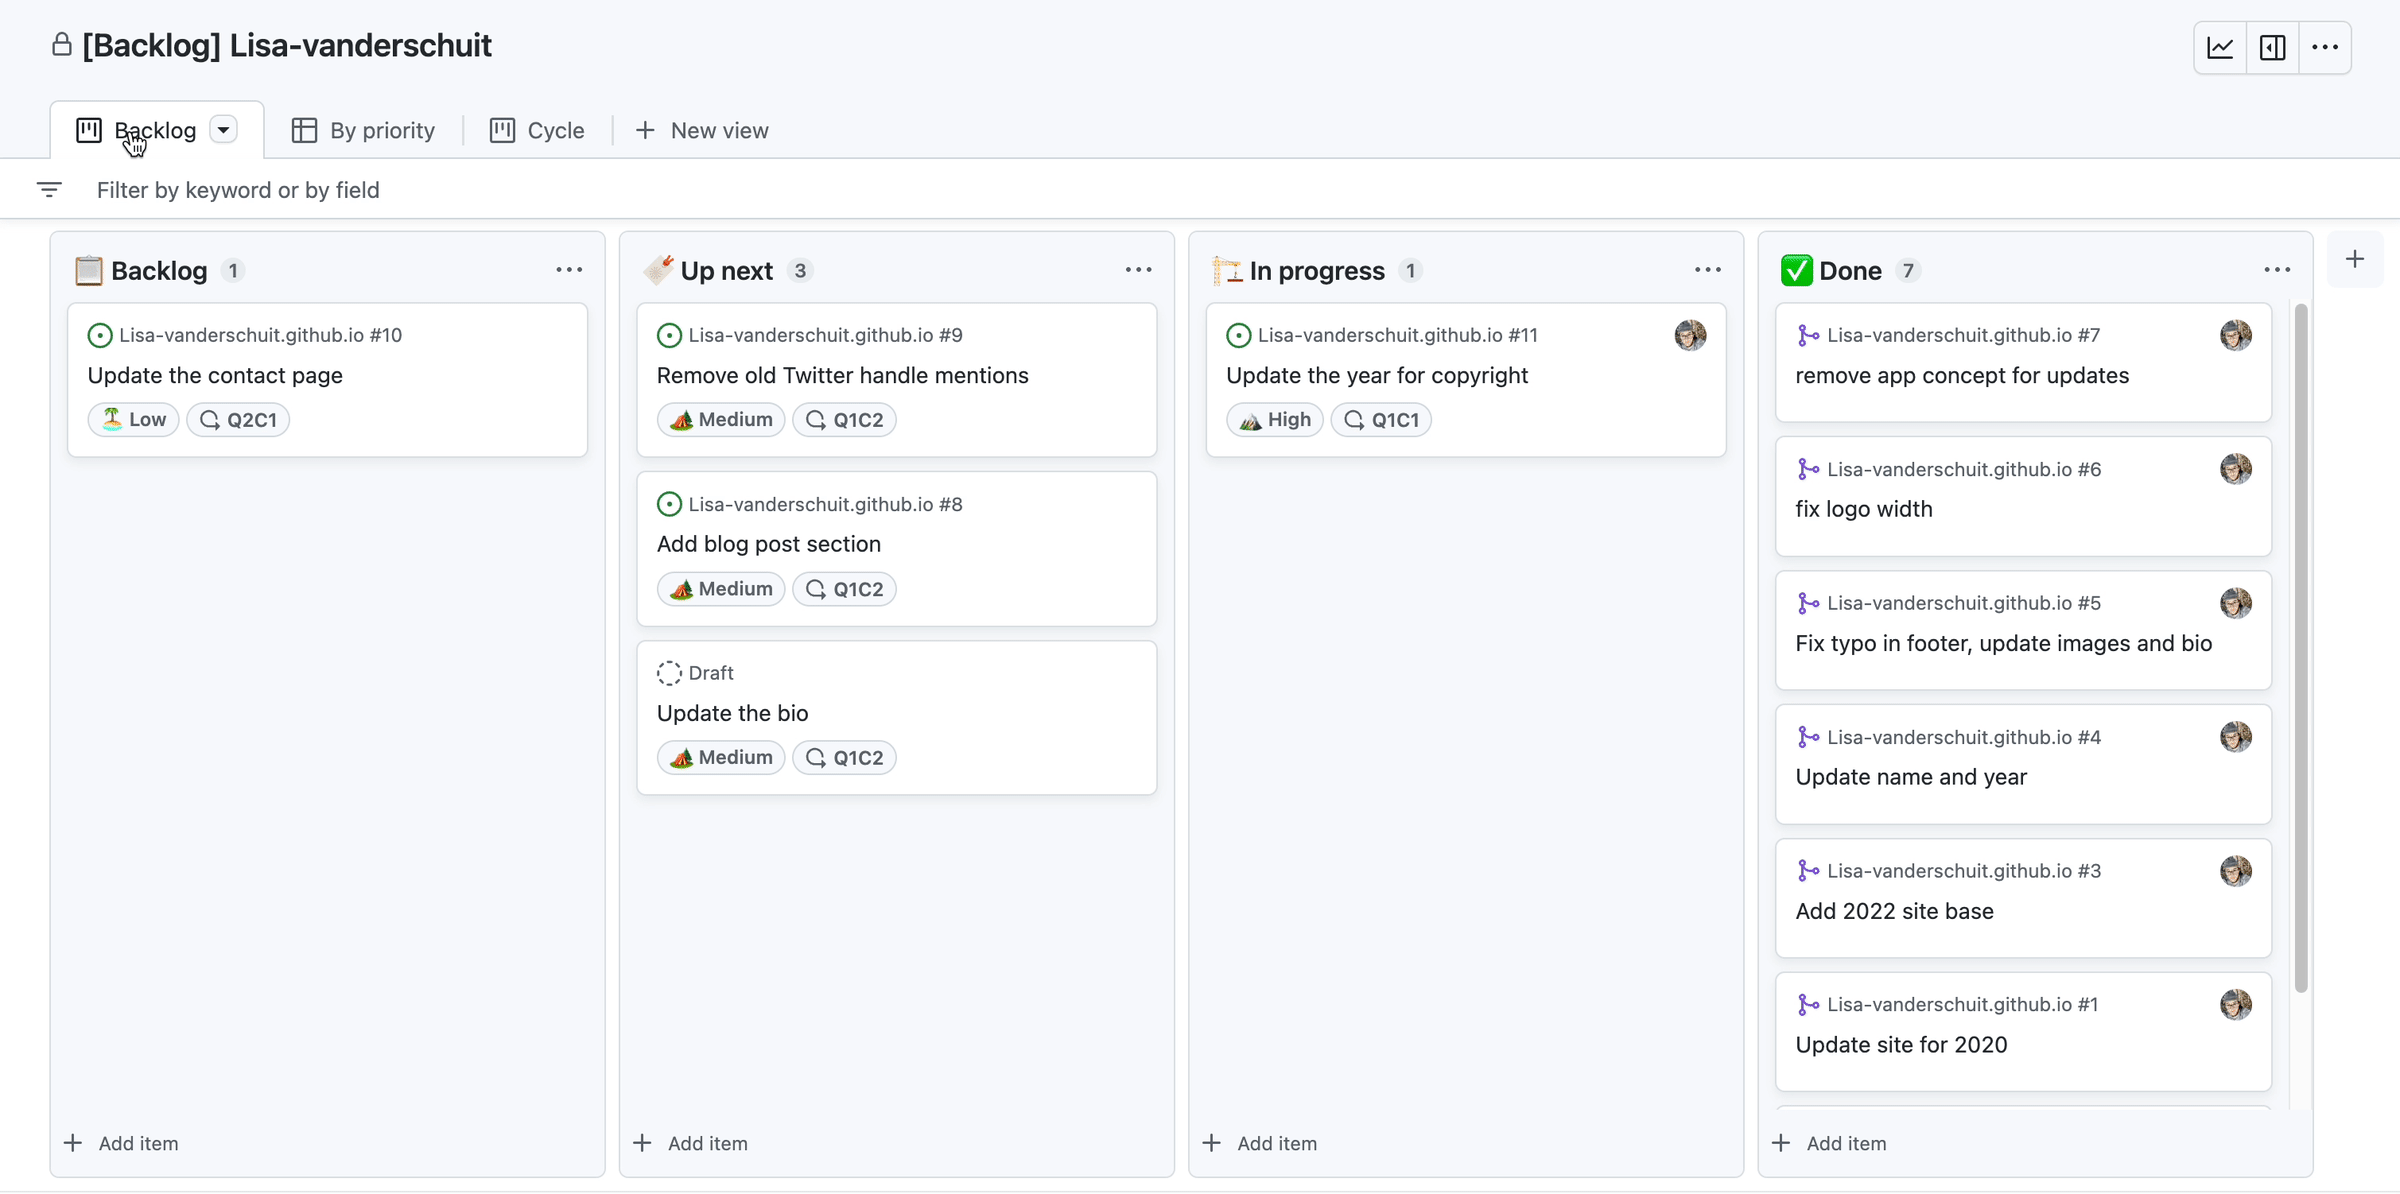
Task: Add item to In progress column
Action: tap(1260, 1143)
